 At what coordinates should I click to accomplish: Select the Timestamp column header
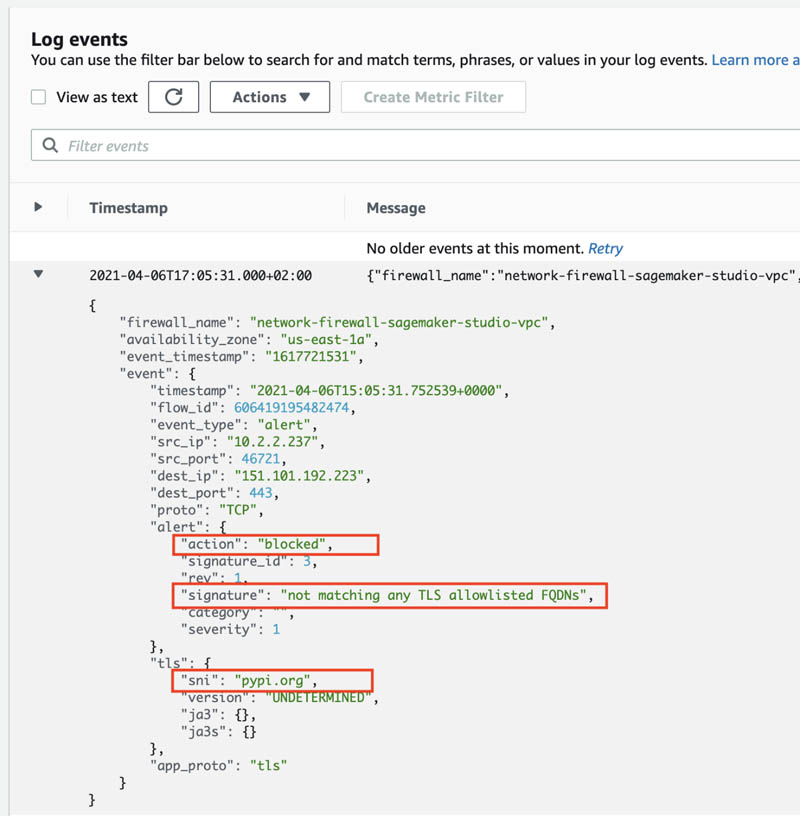[129, 208]
